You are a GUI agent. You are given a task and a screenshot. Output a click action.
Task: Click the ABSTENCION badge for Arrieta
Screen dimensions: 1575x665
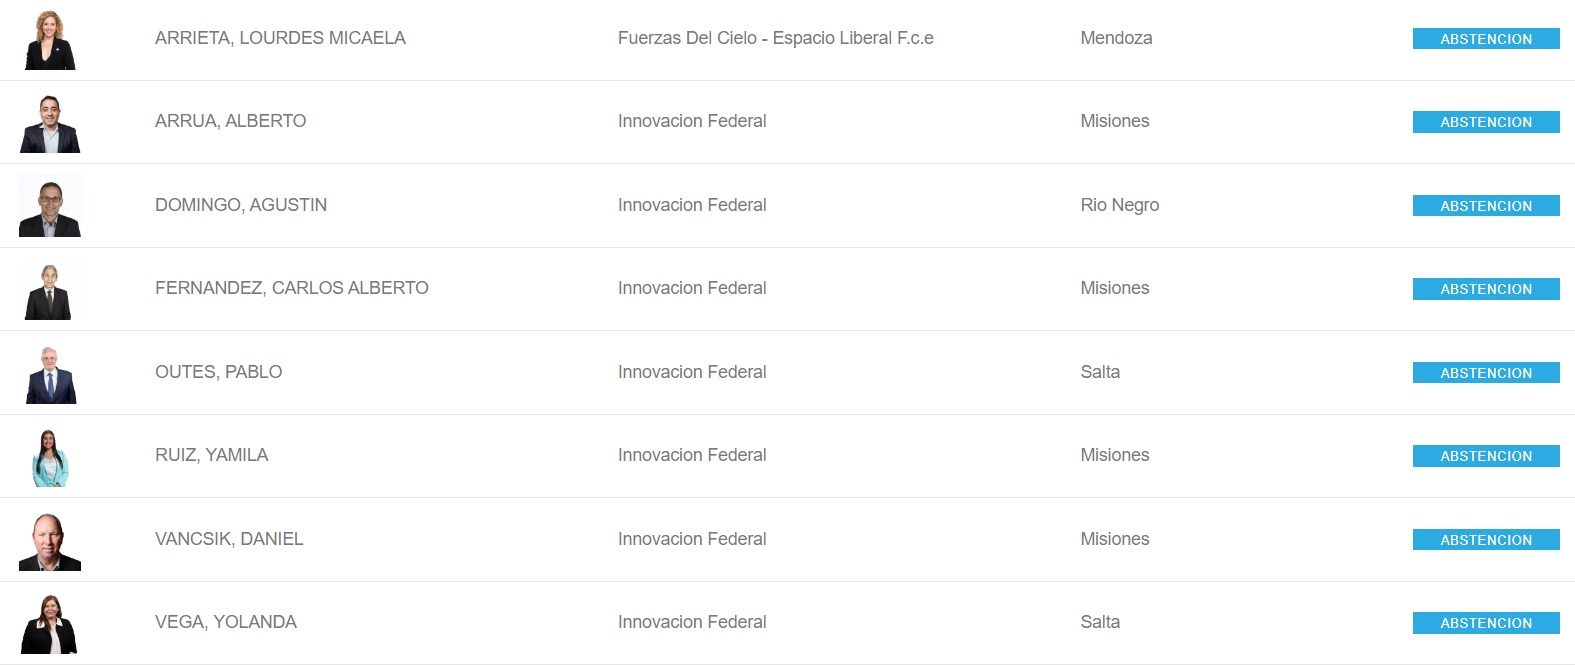coord(1486,39)
